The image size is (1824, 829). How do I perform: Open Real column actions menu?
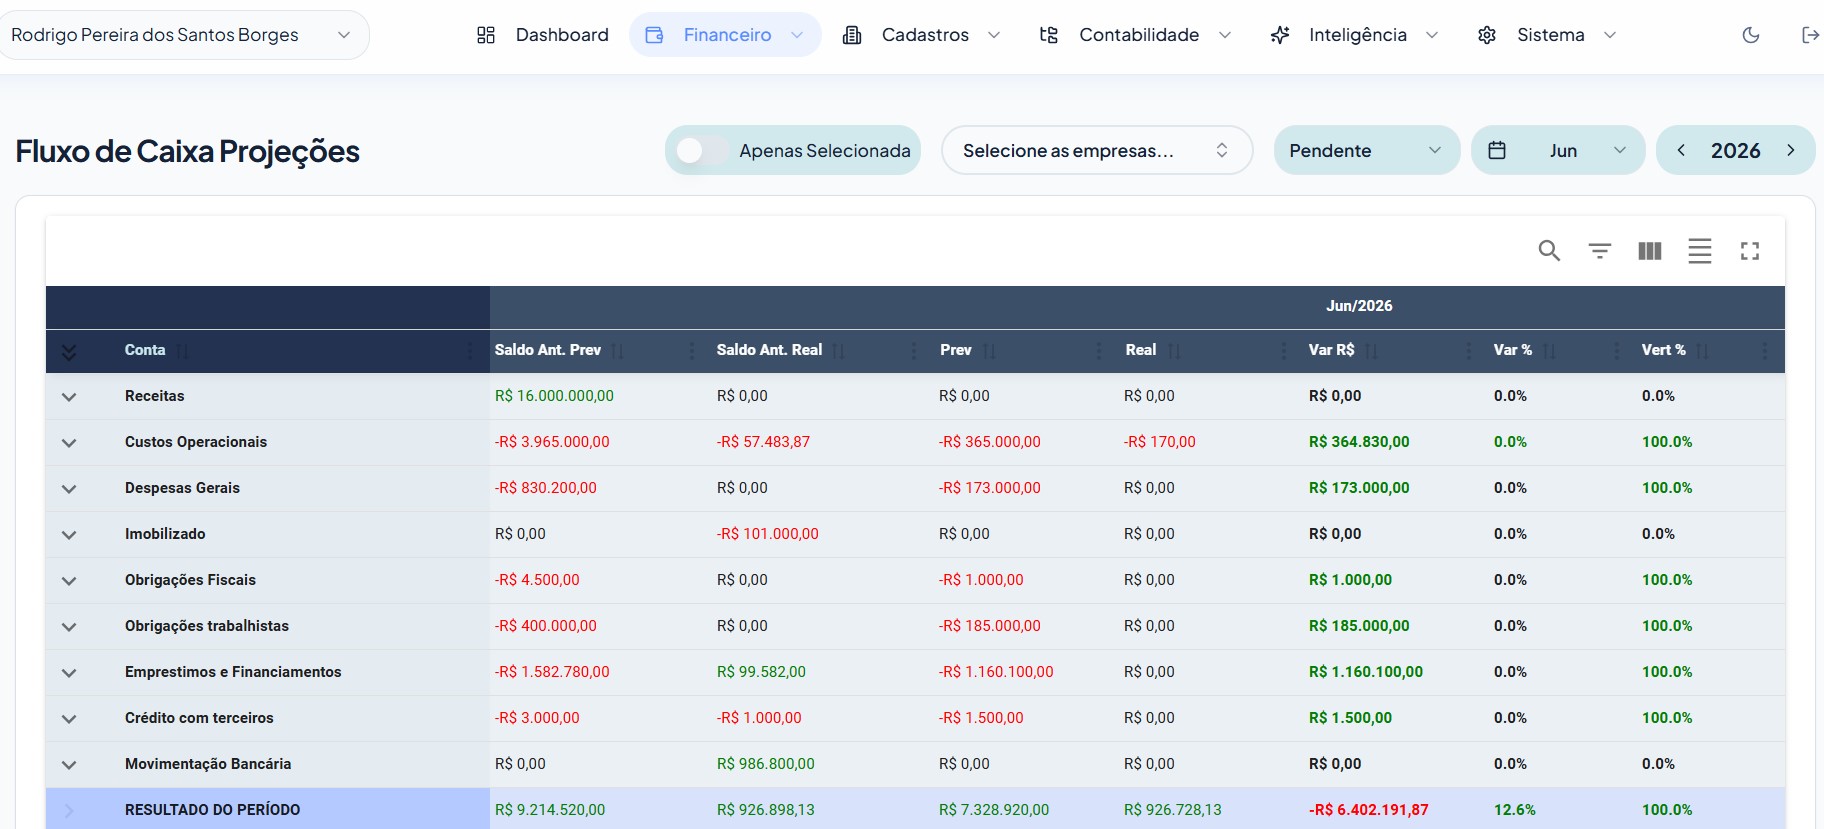1284,351
